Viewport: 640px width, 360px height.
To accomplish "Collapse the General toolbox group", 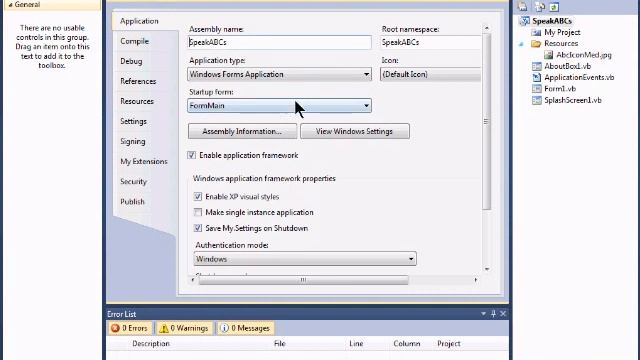I will click(10, 5).
